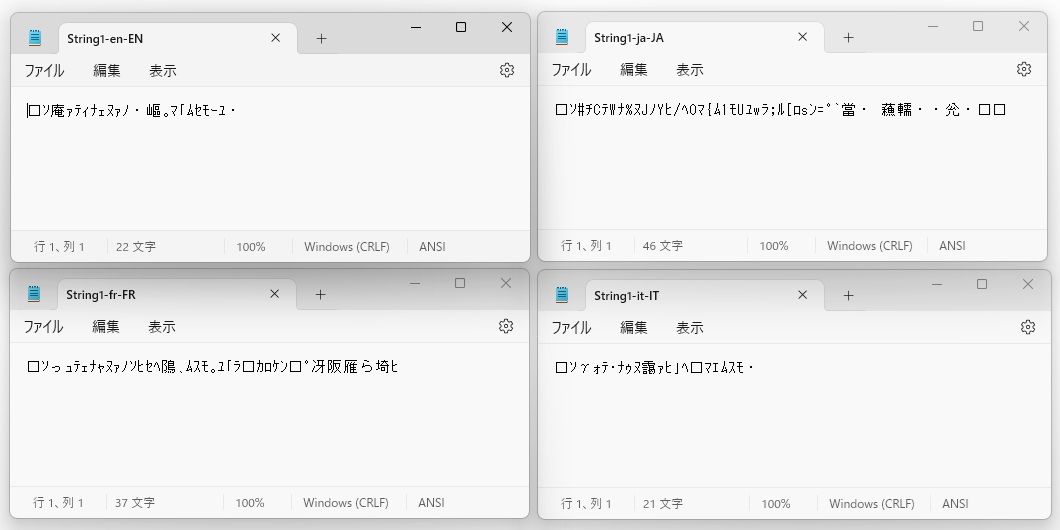Click '37 文字' in String1-fr-FR status bar

point(135,503)
